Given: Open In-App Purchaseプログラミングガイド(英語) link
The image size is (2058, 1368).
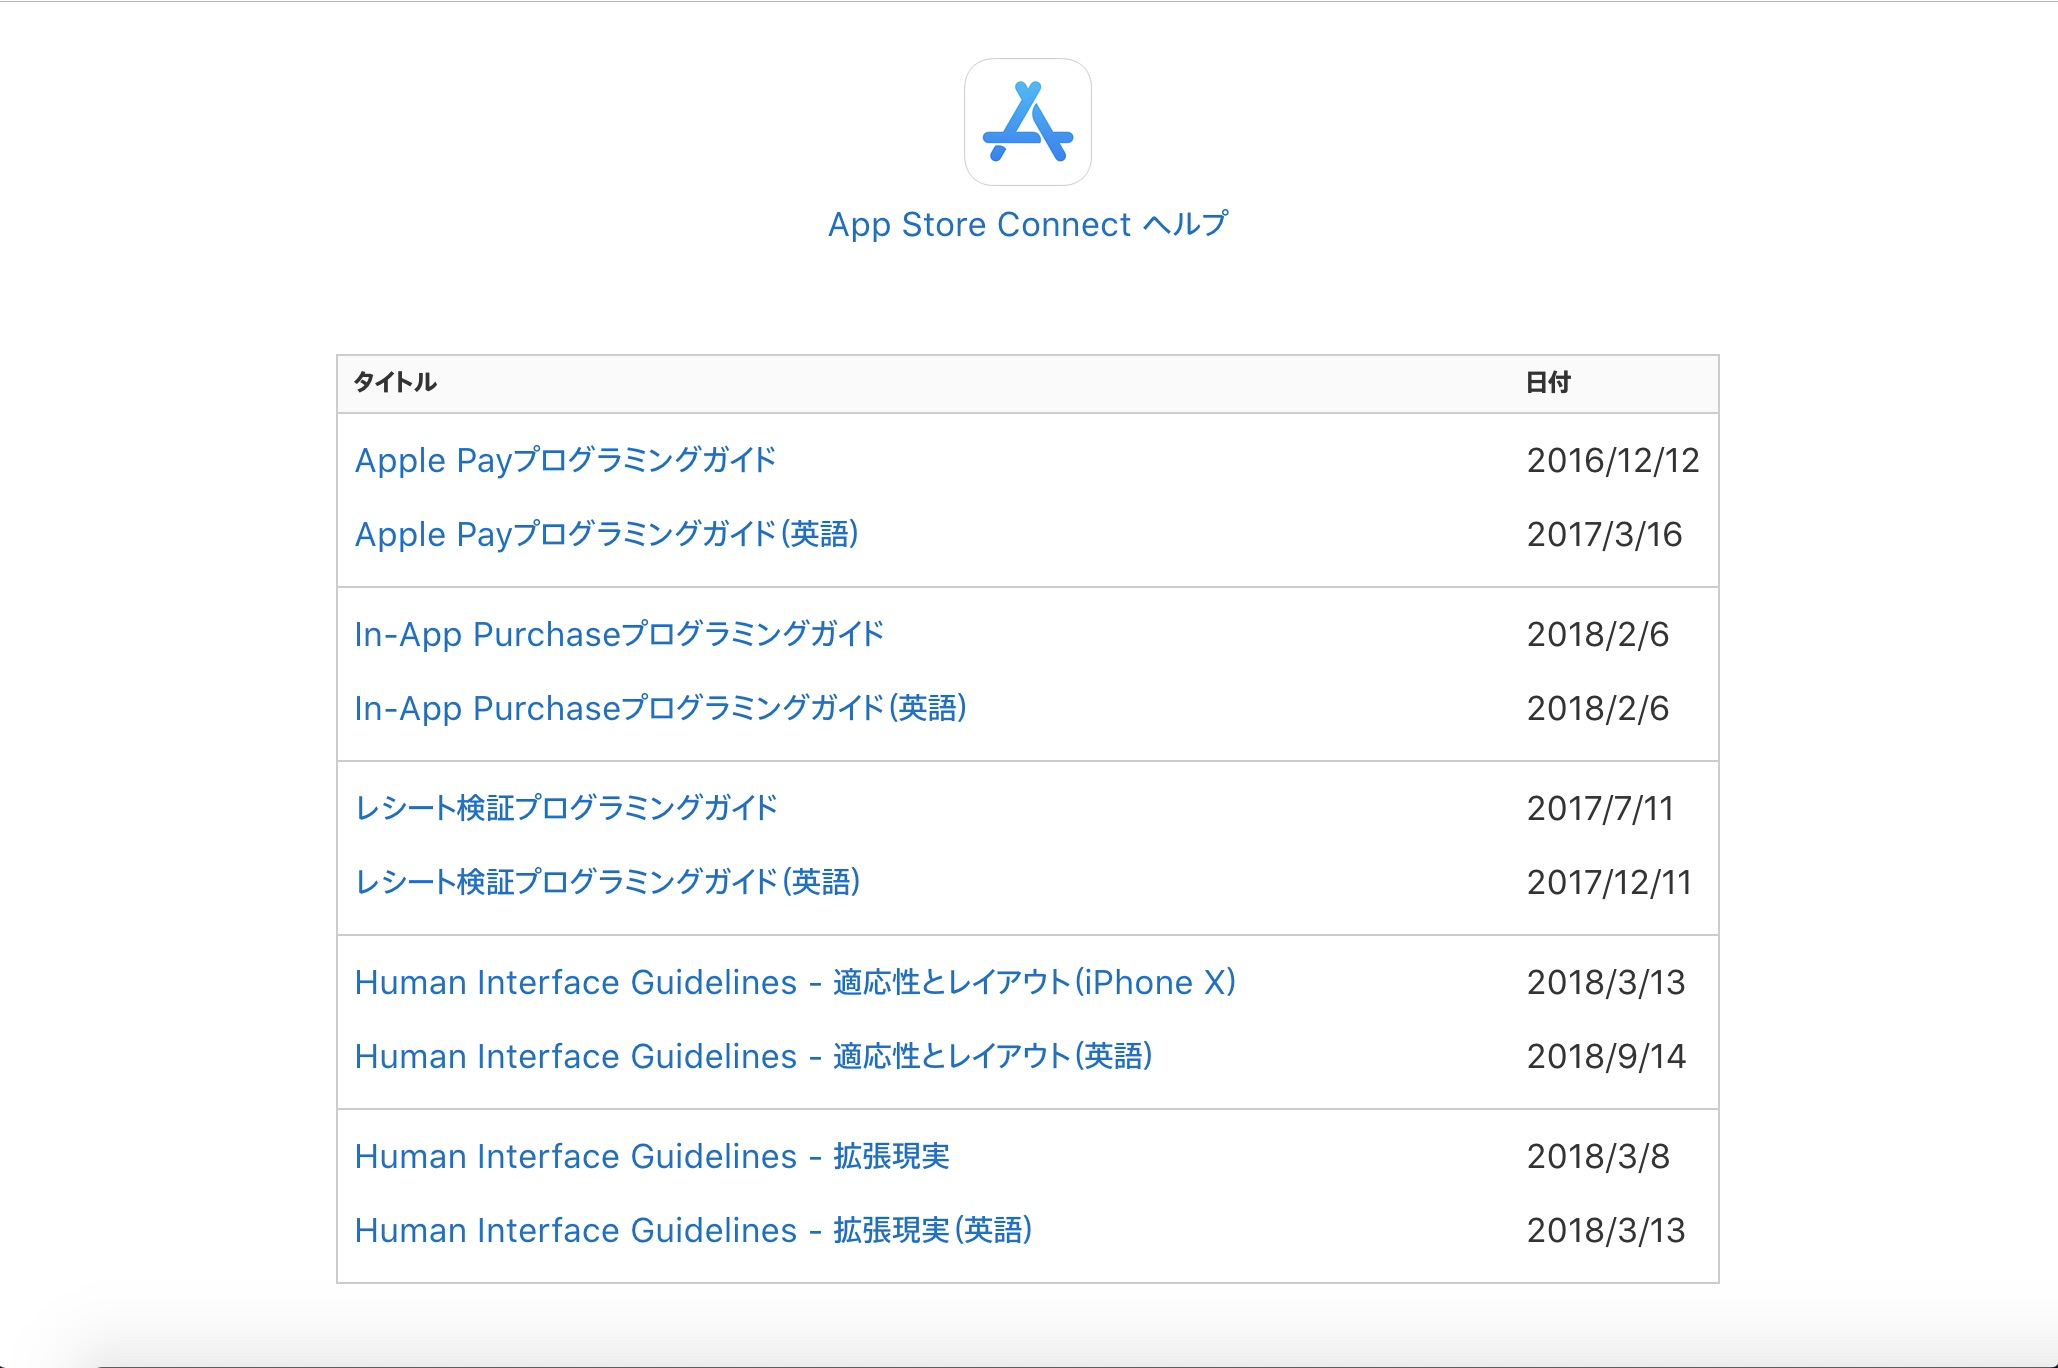Looking at the screenshot, I should (660, 708).
